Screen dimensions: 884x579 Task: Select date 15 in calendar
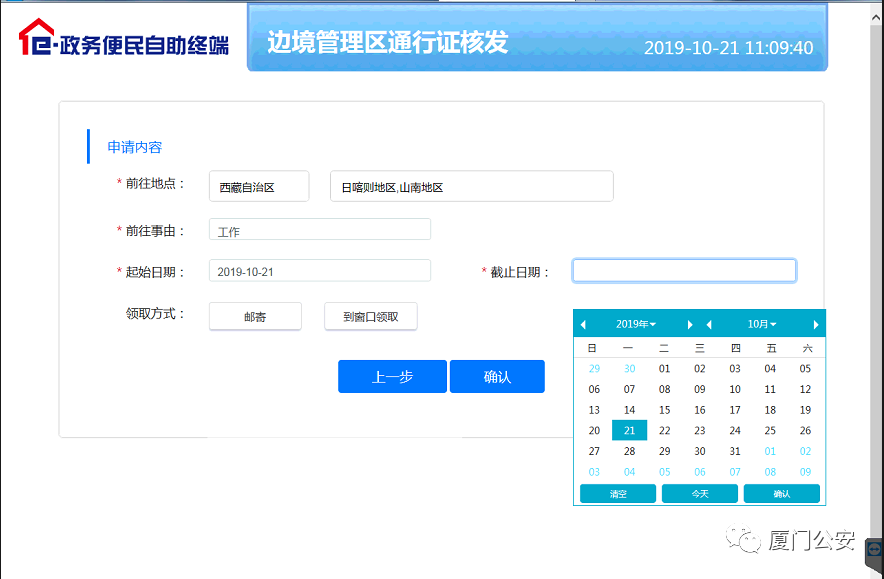665,410
